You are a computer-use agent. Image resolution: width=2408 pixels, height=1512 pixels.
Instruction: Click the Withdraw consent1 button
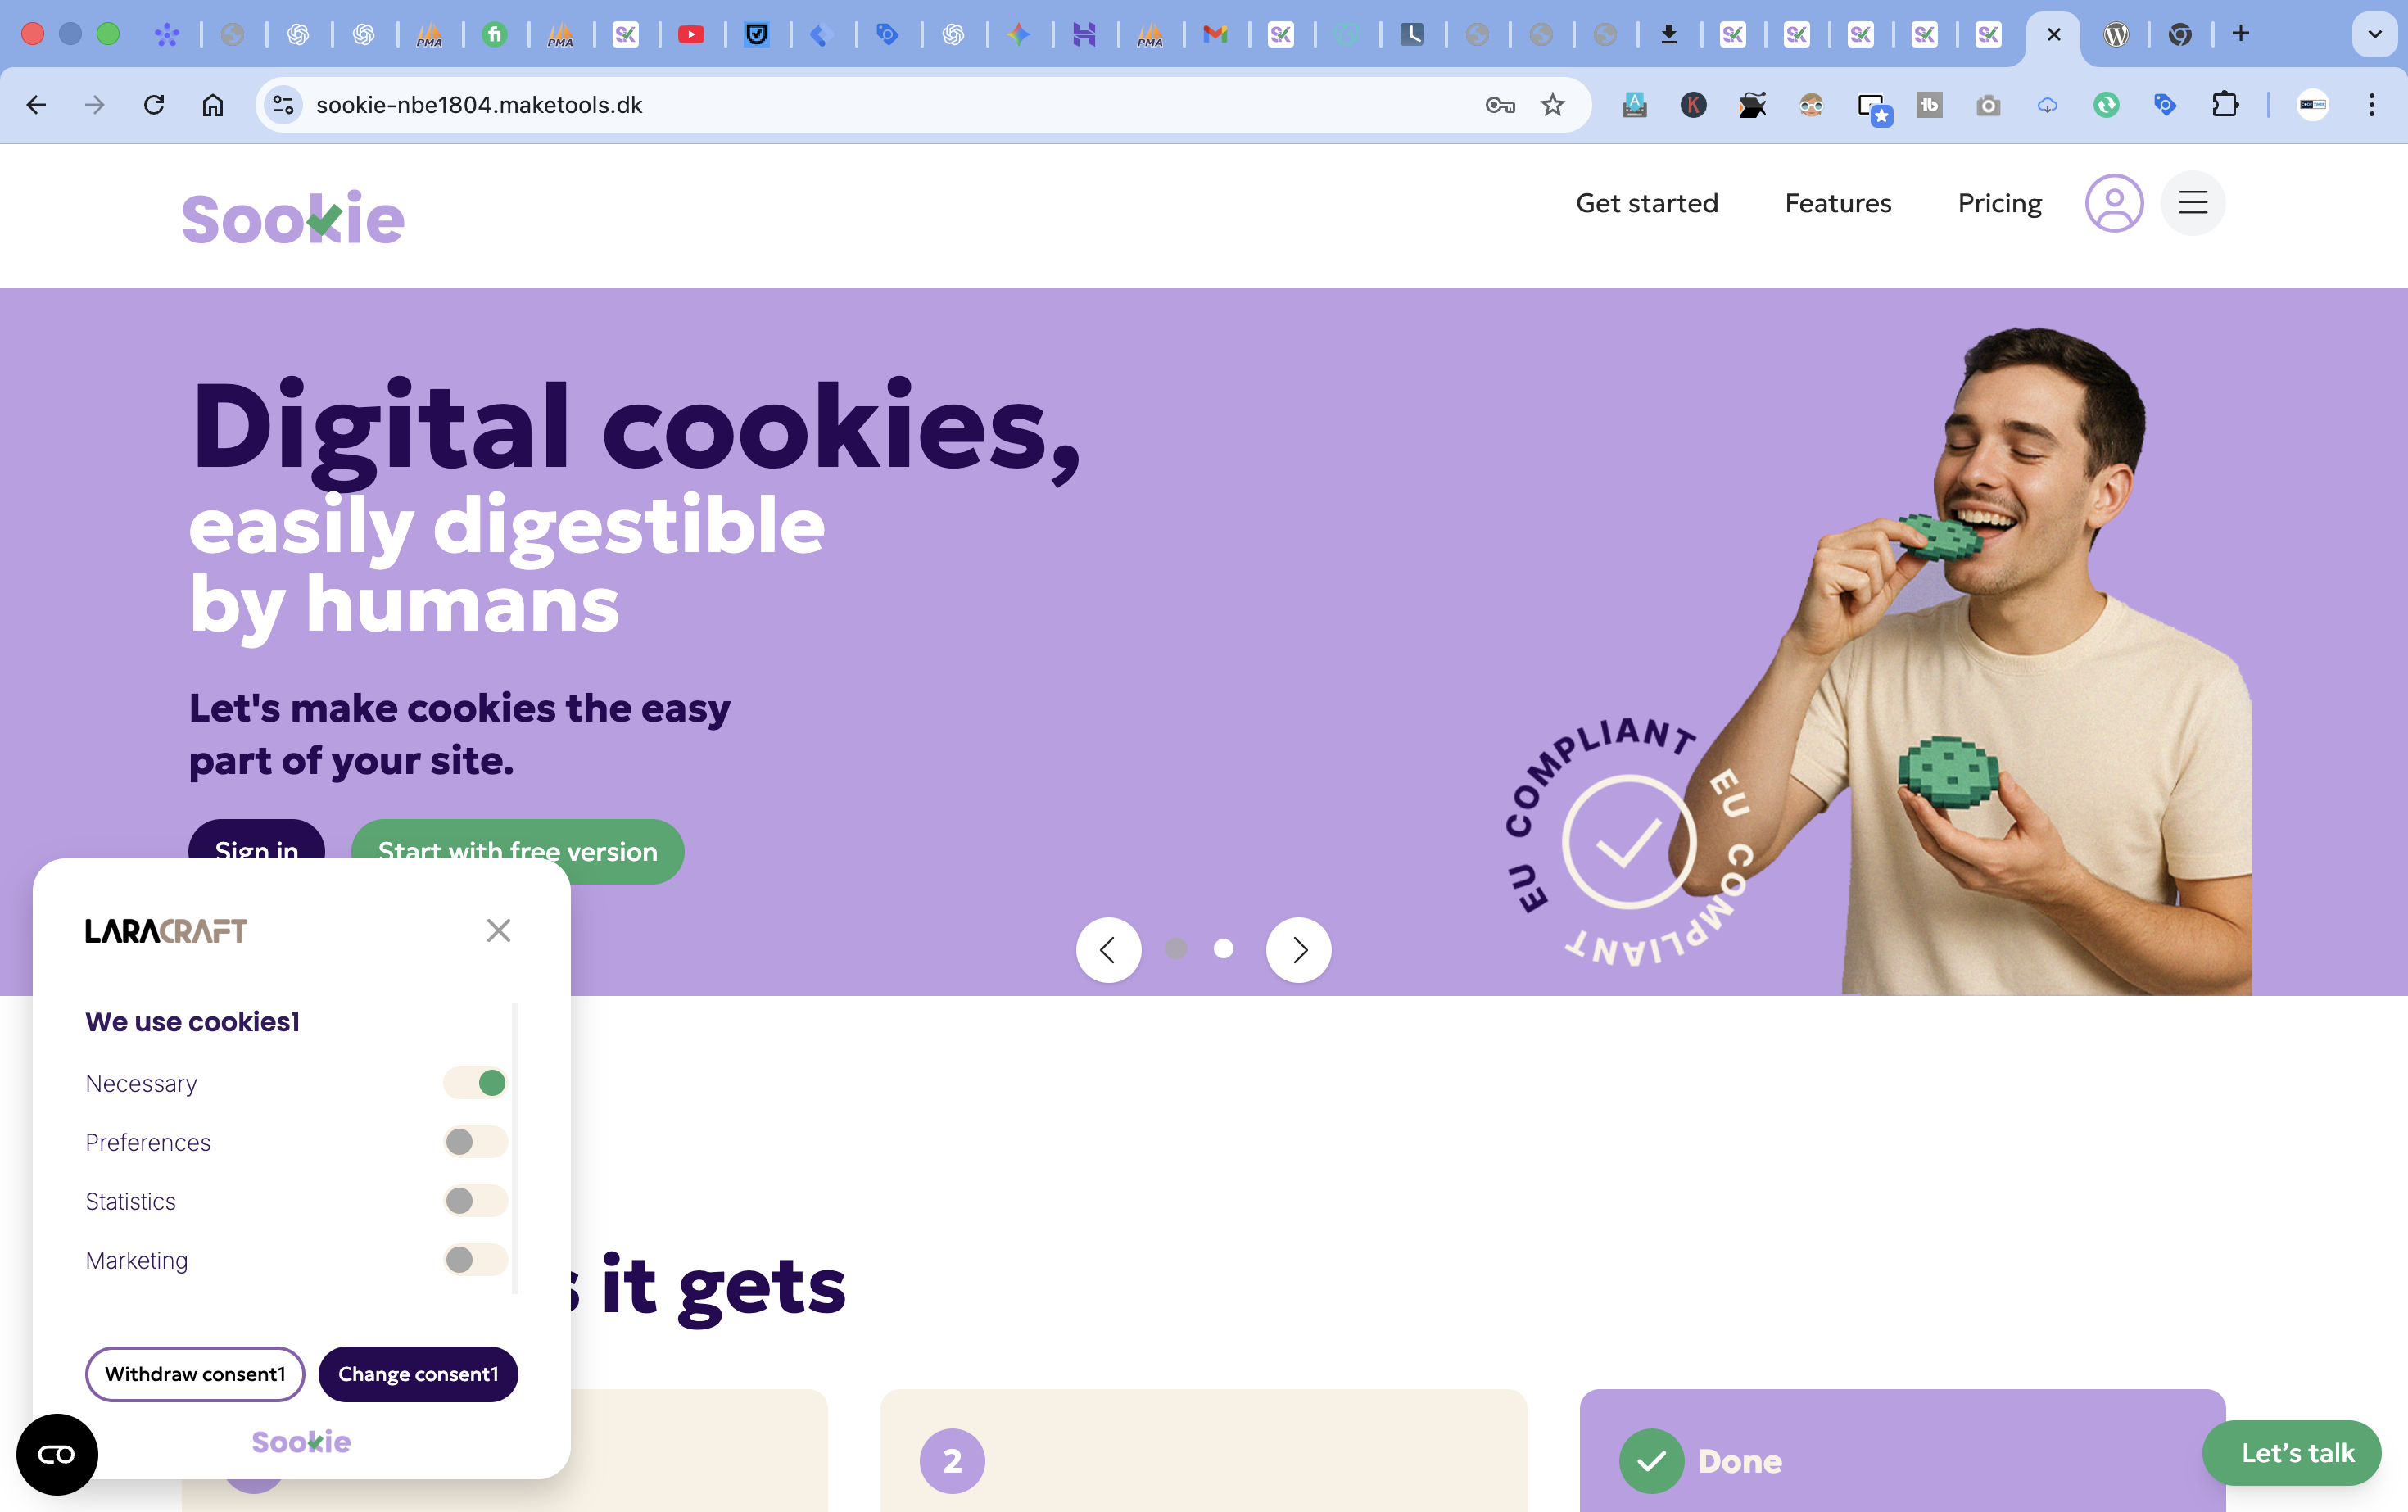click(195, 1374)
